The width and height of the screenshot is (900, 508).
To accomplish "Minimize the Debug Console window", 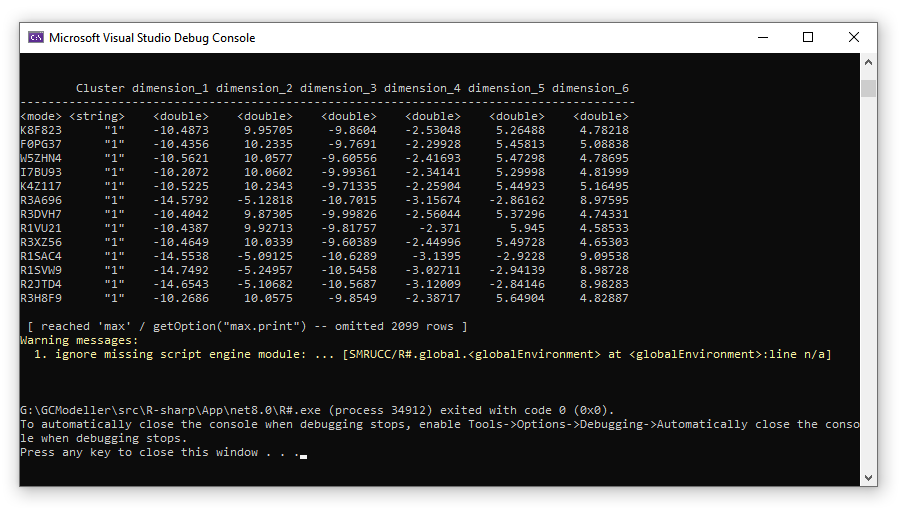I will (762, 38).
